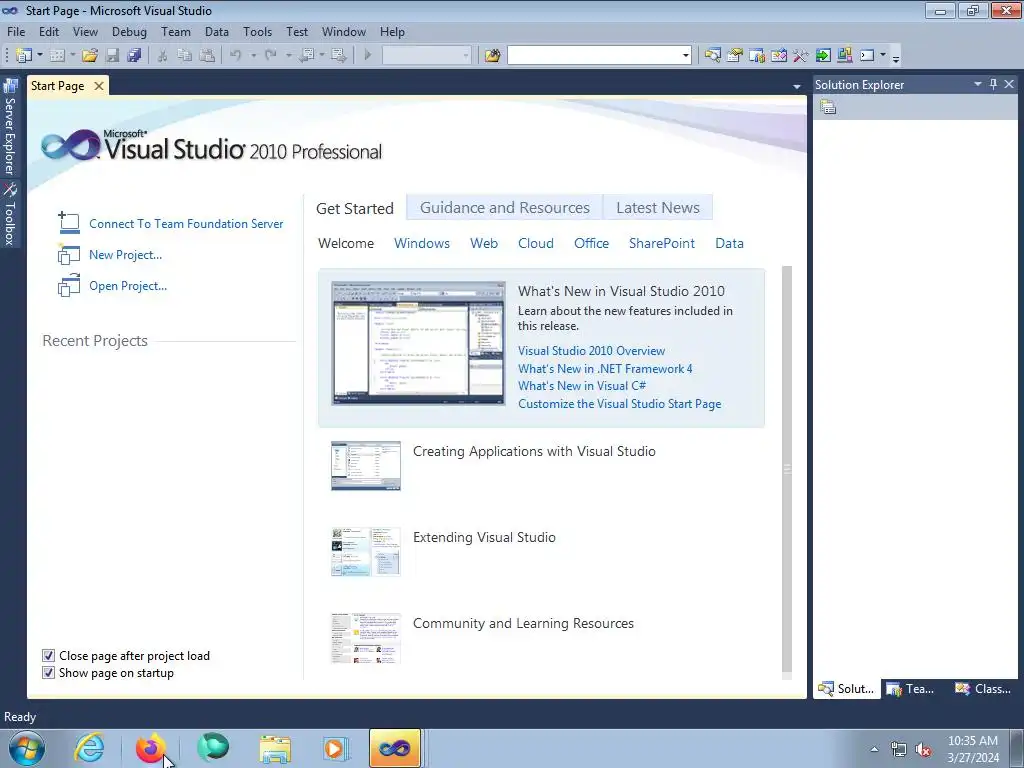The width and height of the screenshot is (1024, 768).
Task: Open the Navigate Backward dropdown arrow
Action: [322, 56]
